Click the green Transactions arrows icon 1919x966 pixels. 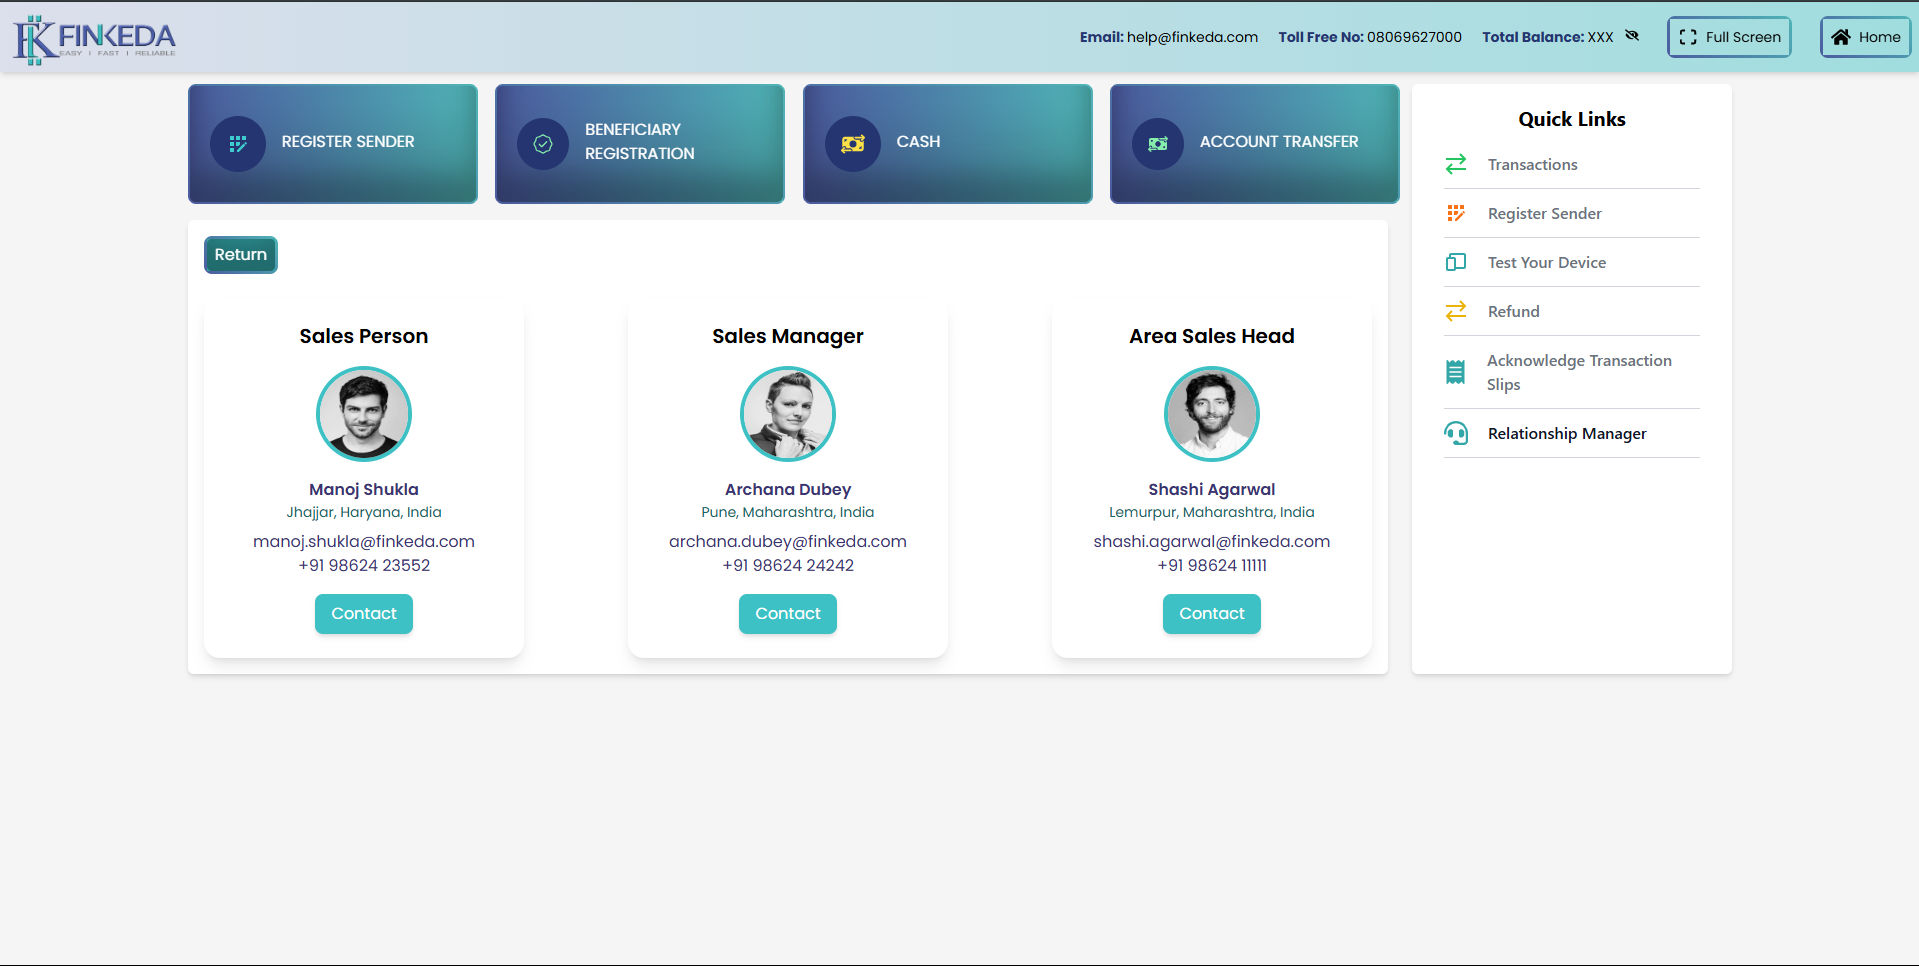pos(1456,164)
